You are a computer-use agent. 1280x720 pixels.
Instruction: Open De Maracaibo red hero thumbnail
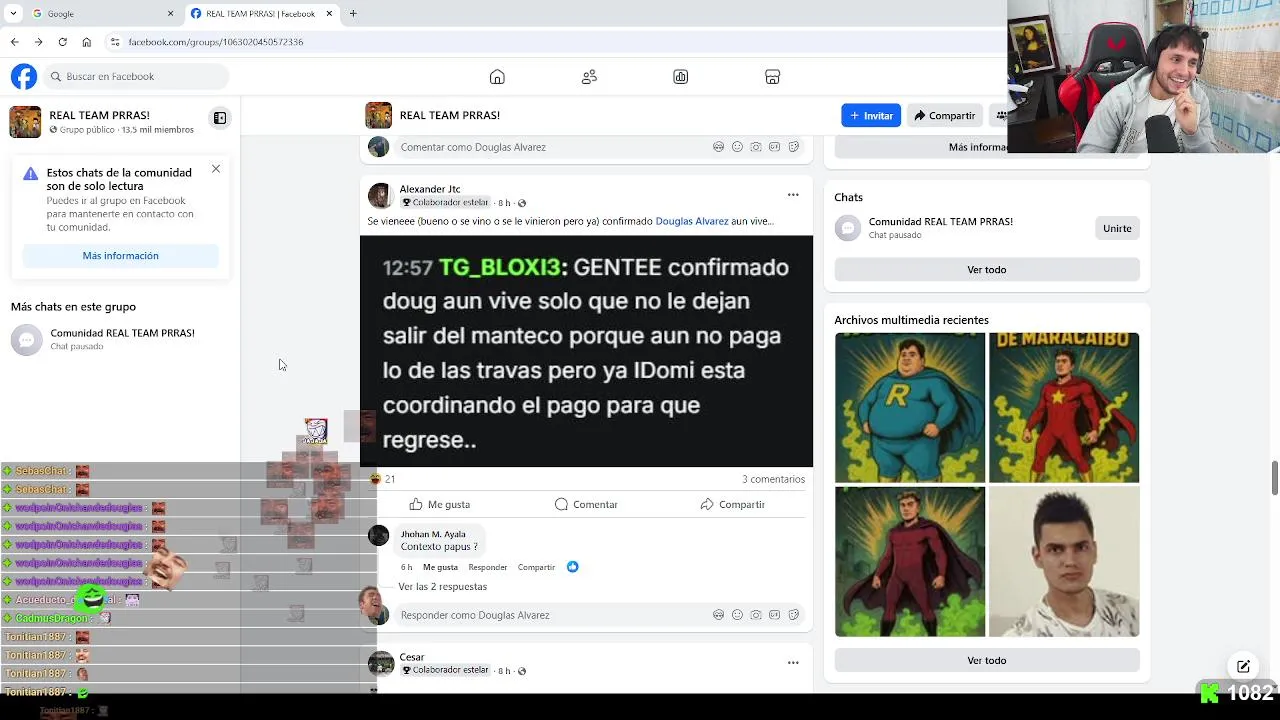(1064, 408)
